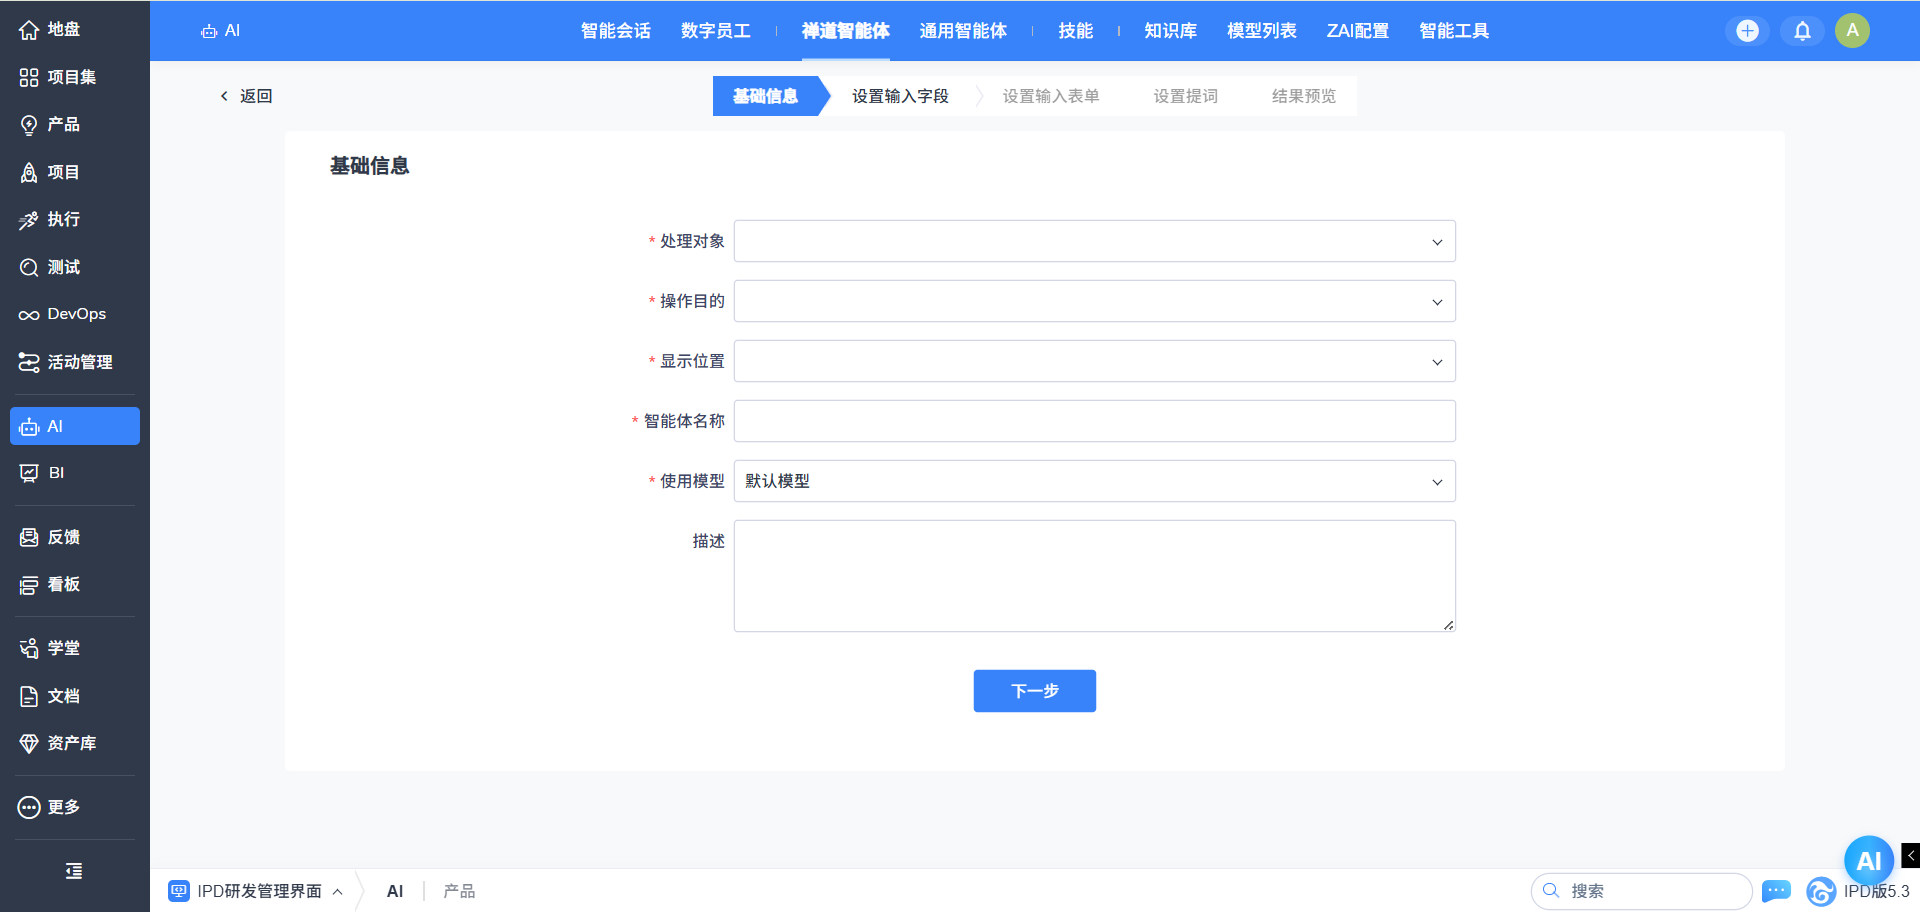Select the 设置输入字段 wizard step

[900, 96]
